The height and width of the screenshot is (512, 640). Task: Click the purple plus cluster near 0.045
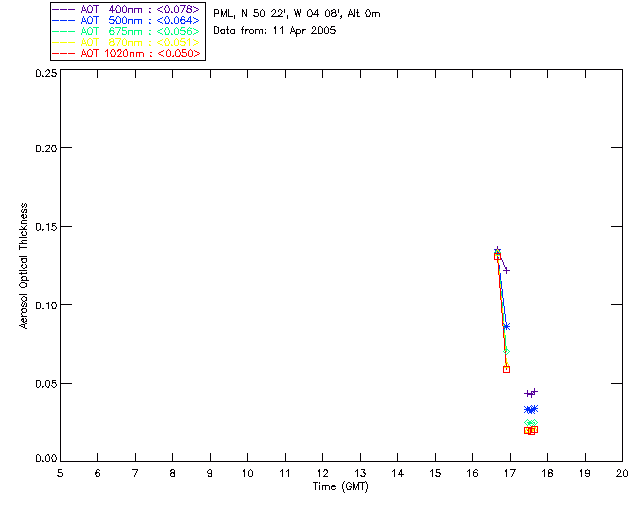pos(531,393)
